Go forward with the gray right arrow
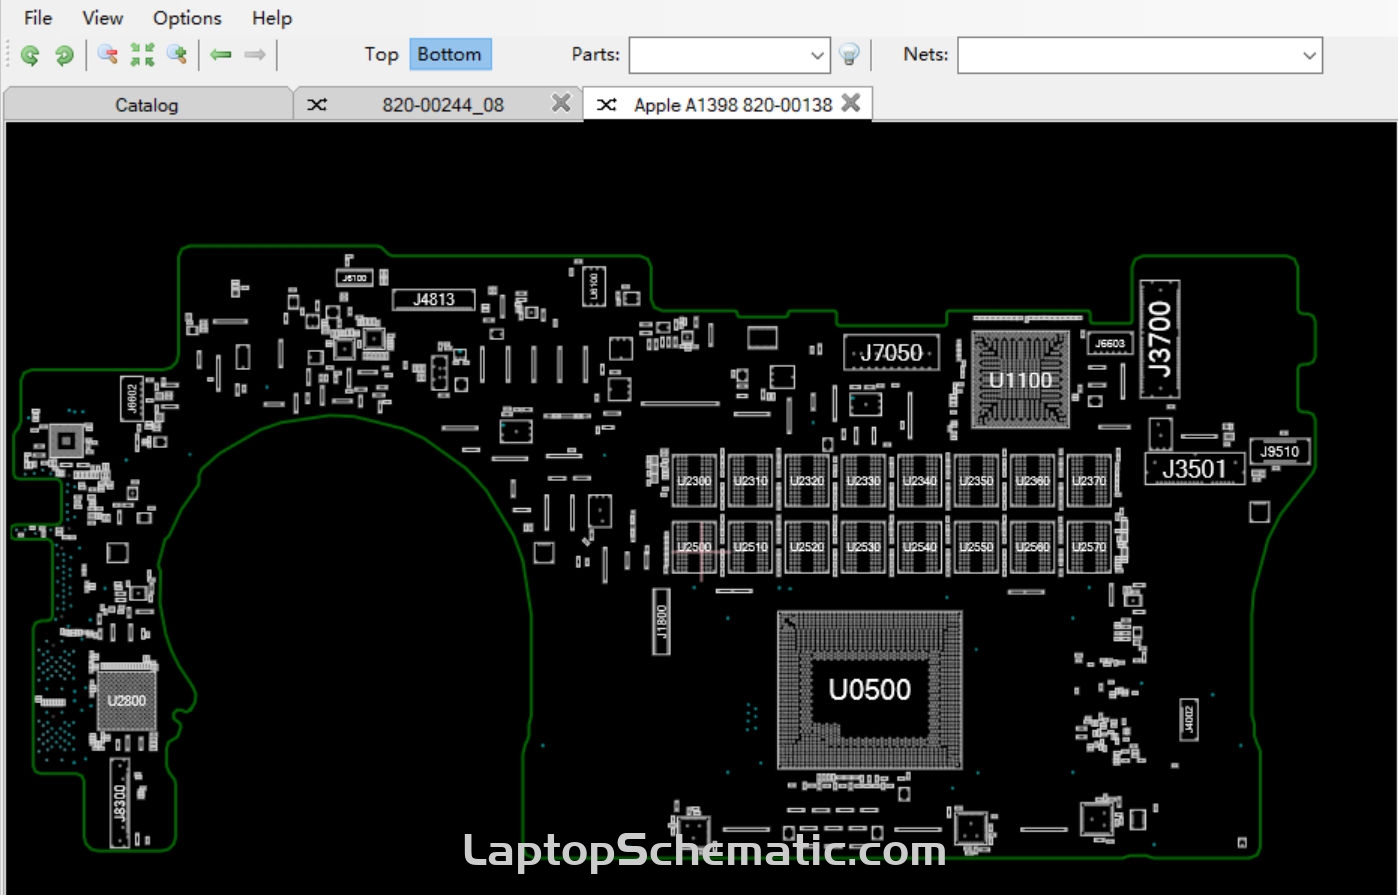 [x=255, y=55]
